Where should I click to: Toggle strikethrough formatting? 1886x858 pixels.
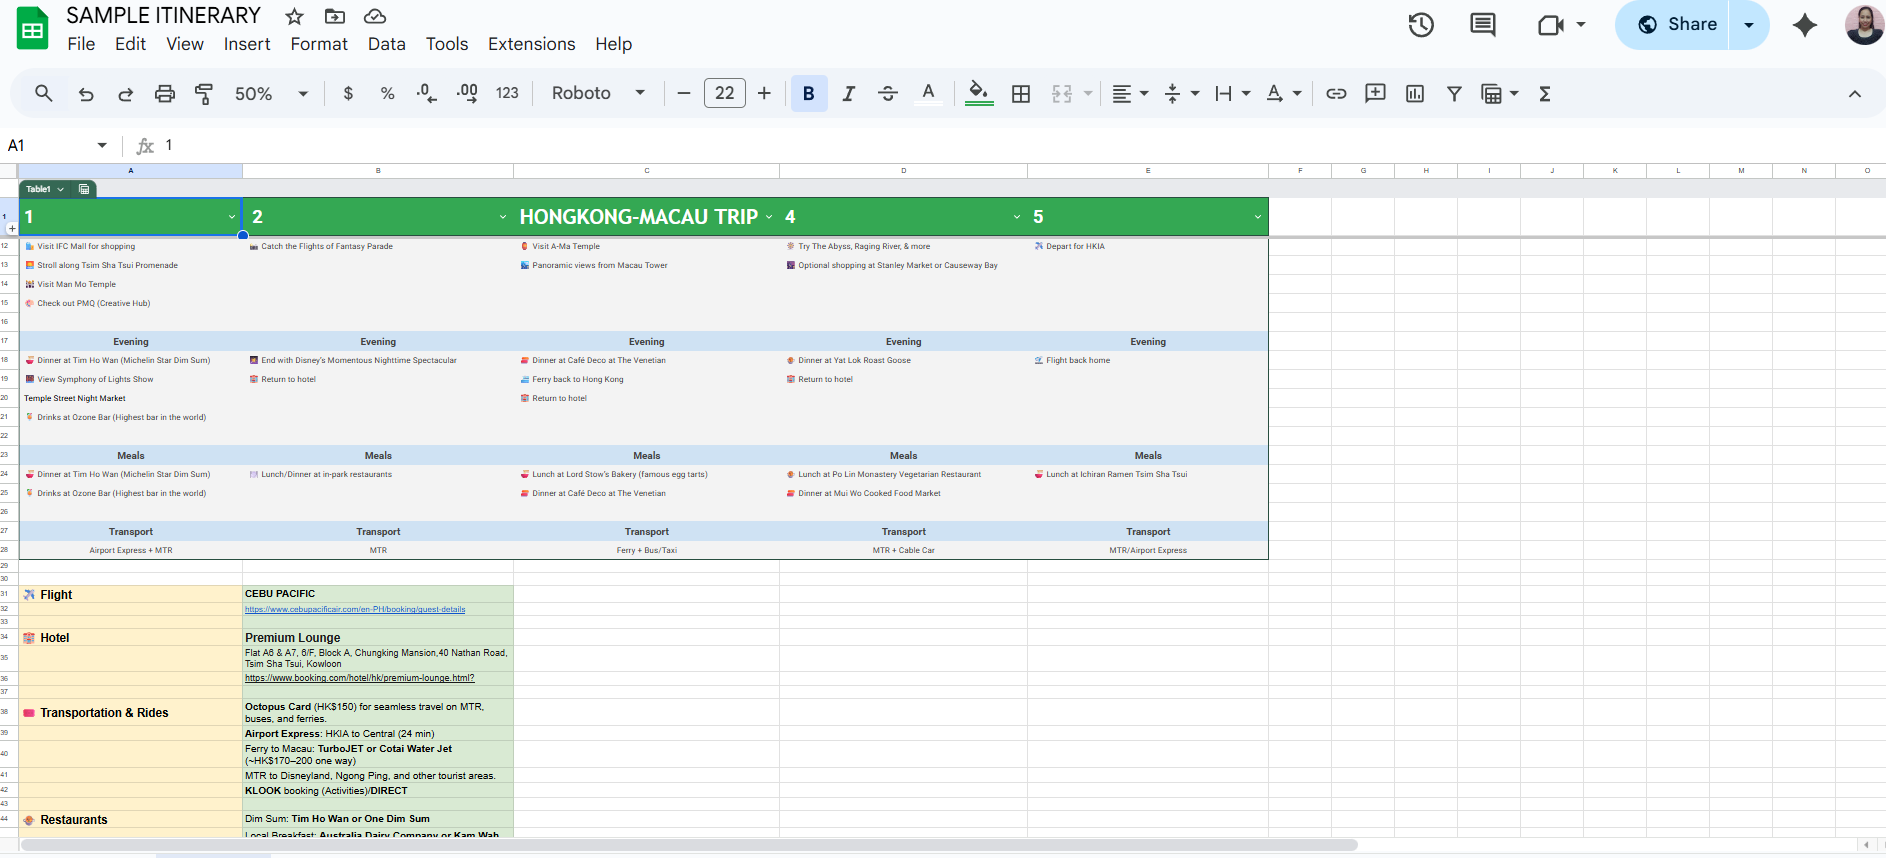click(x=887, y=94)
